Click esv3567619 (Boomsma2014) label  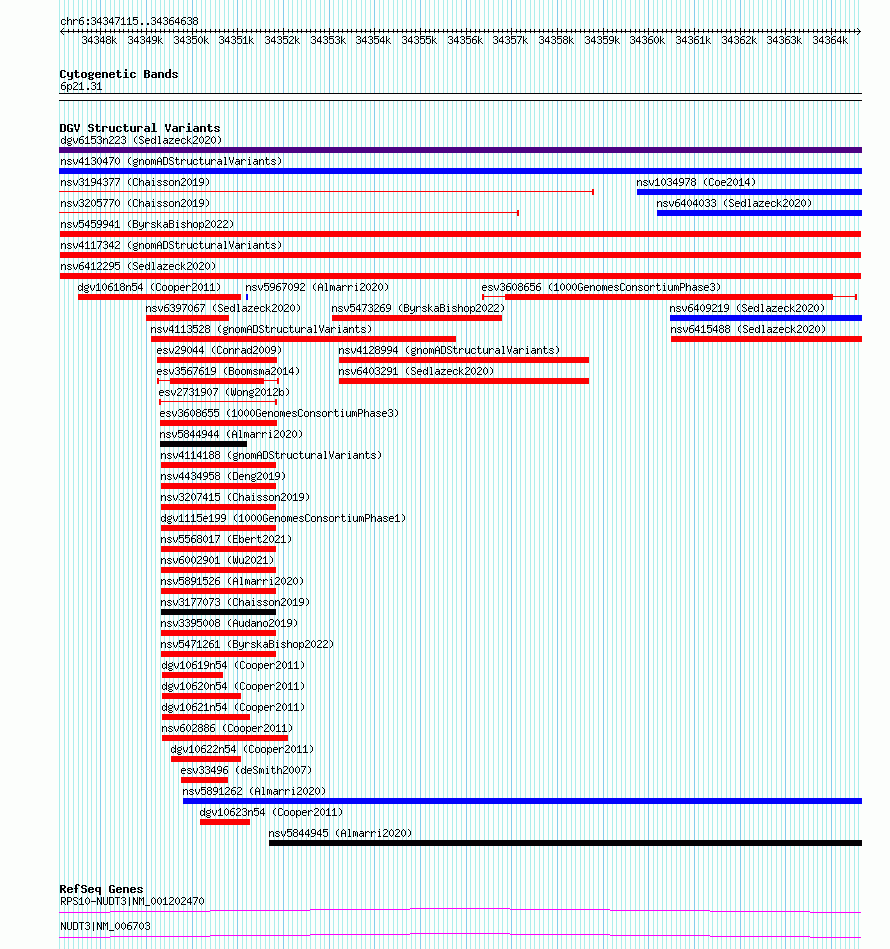coord(228,372)
